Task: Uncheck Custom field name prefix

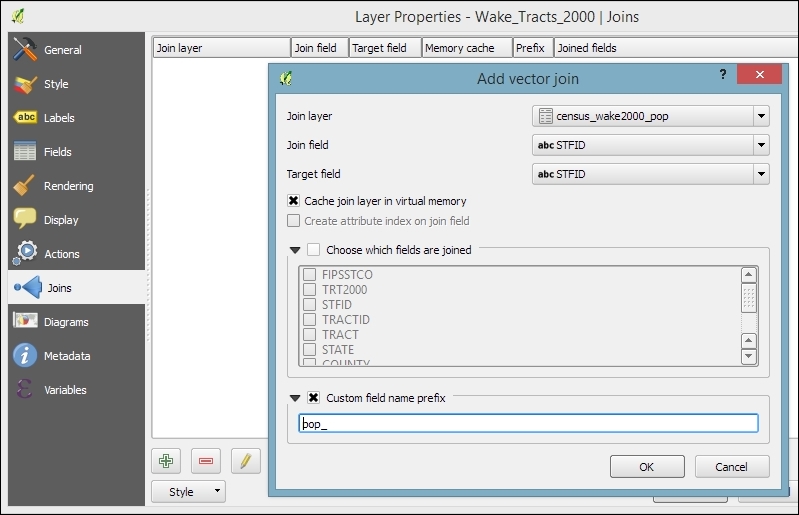Action: [x=313, y=397]
